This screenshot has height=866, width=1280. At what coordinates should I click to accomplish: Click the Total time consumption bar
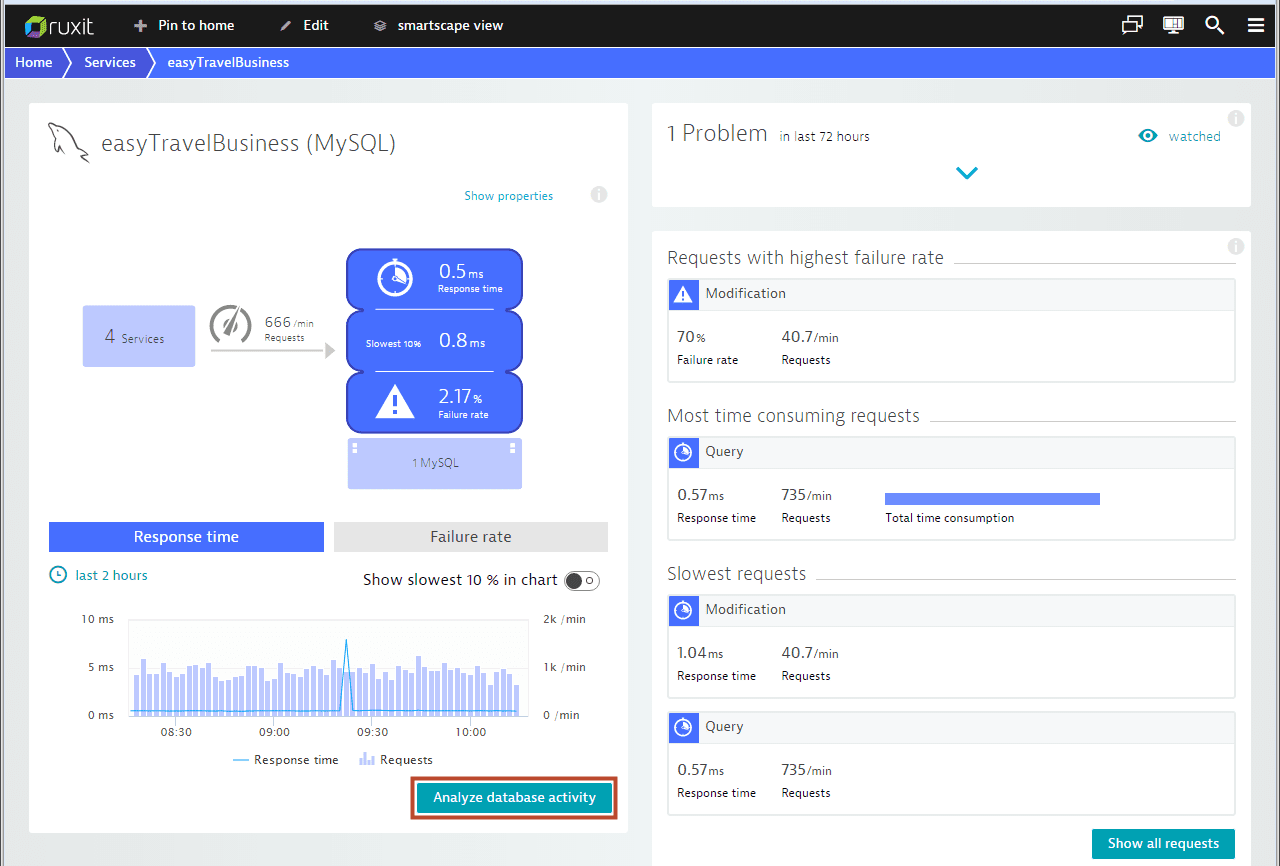coord(992,498)
